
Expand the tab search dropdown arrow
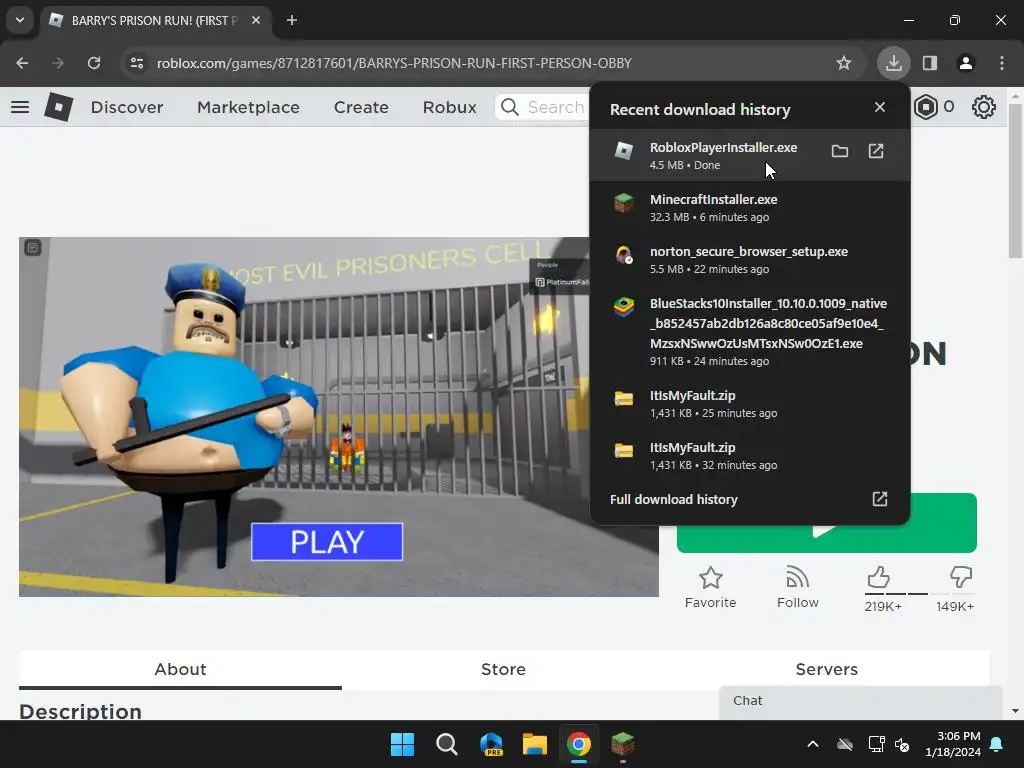click(20, 20)
